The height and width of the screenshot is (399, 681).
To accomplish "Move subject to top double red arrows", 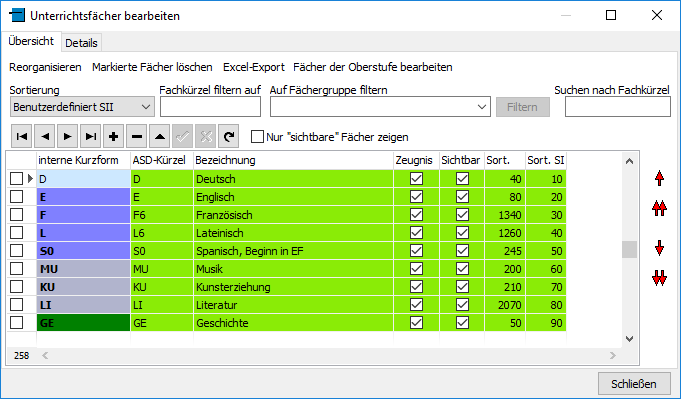I will (x=659, y=208).
